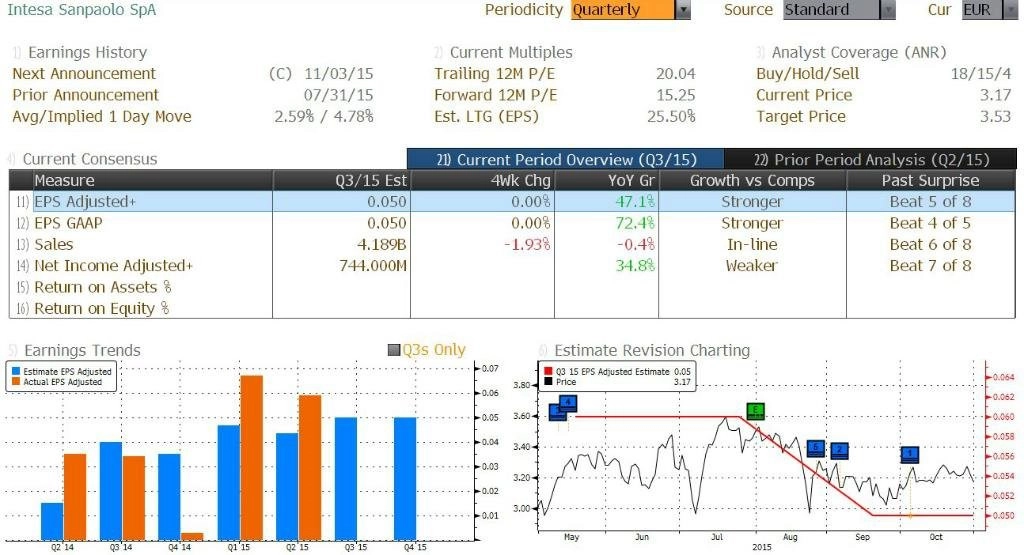Screen dimensions: 1024x555
Task: Click the In-line growth vs comps cell
Action: (x=752, y=244)
